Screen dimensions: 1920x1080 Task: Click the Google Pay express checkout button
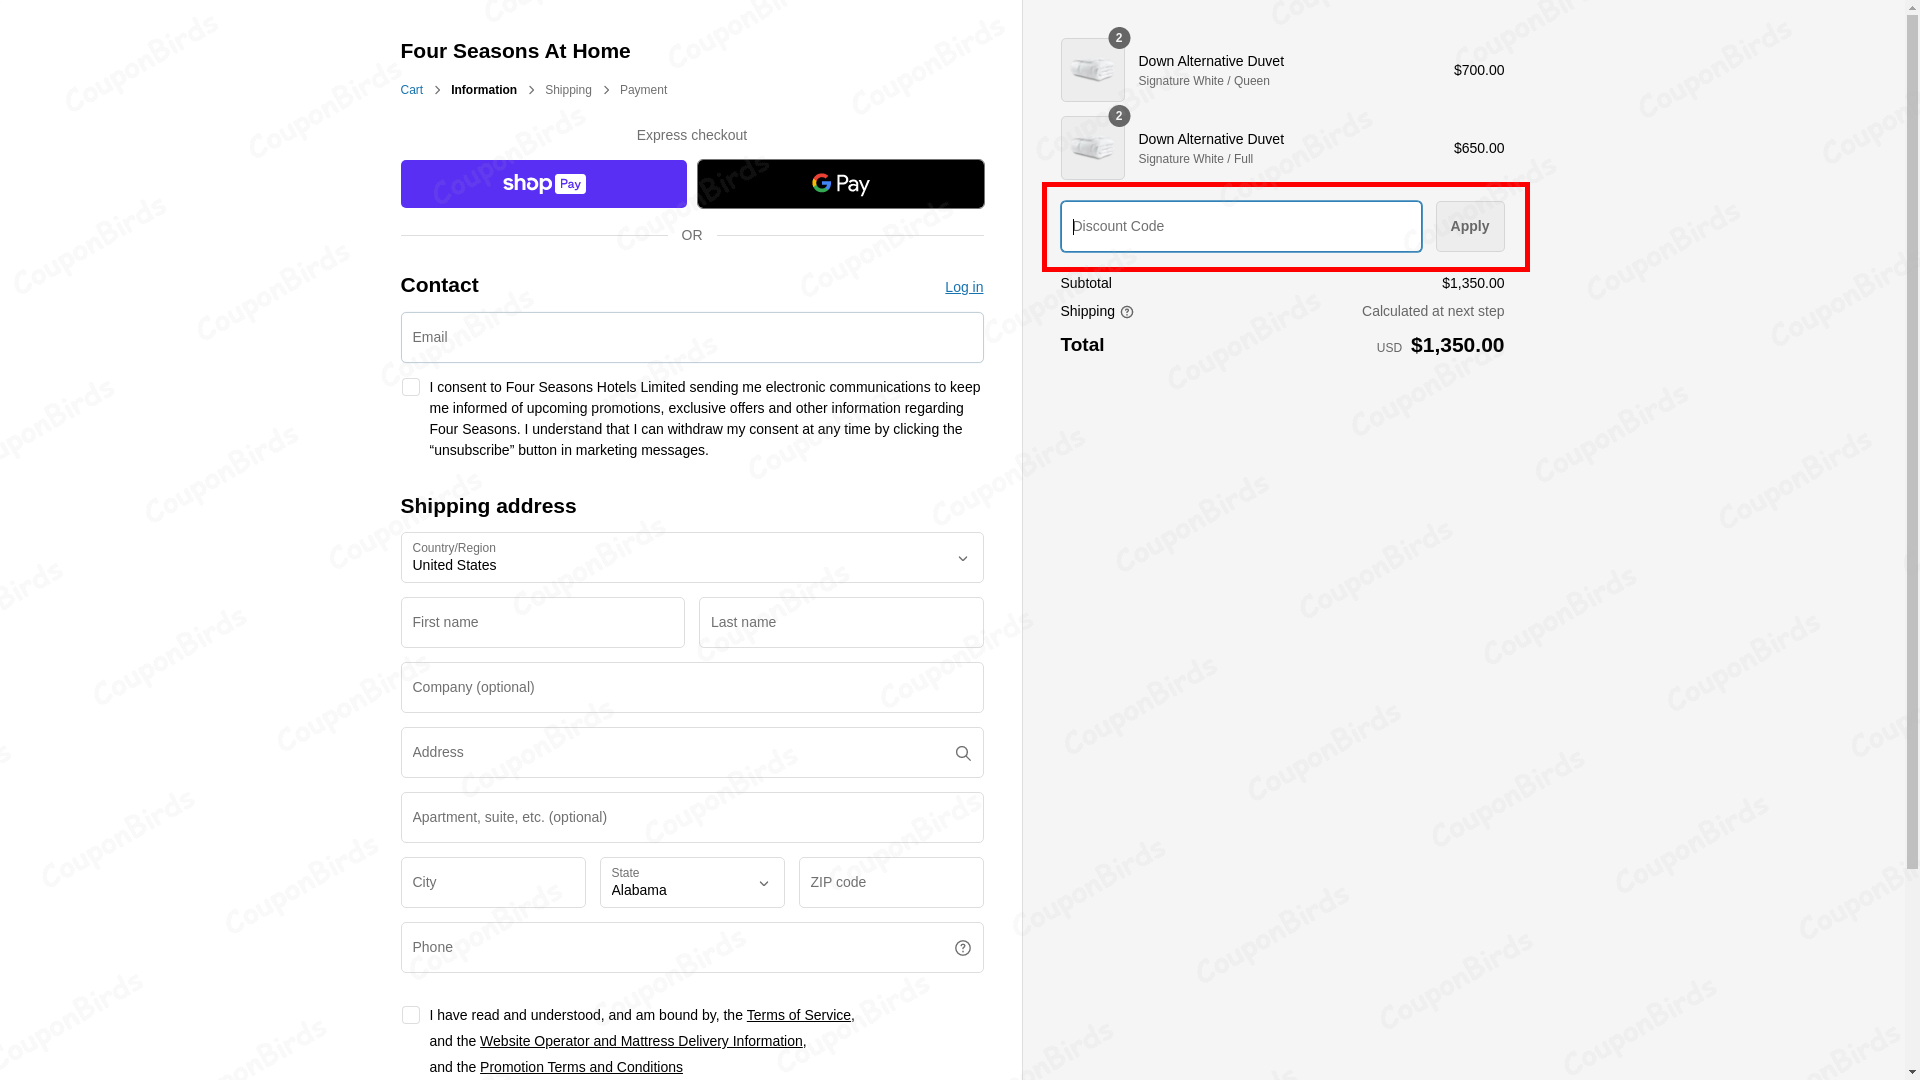[840, 184]
